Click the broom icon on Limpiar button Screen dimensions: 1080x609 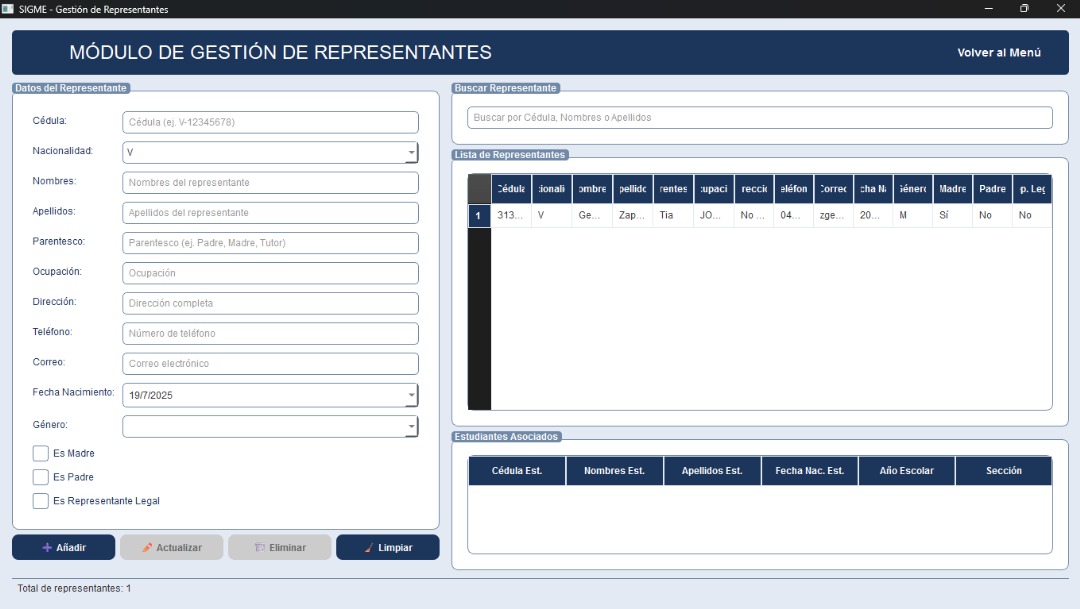[369, 548]
